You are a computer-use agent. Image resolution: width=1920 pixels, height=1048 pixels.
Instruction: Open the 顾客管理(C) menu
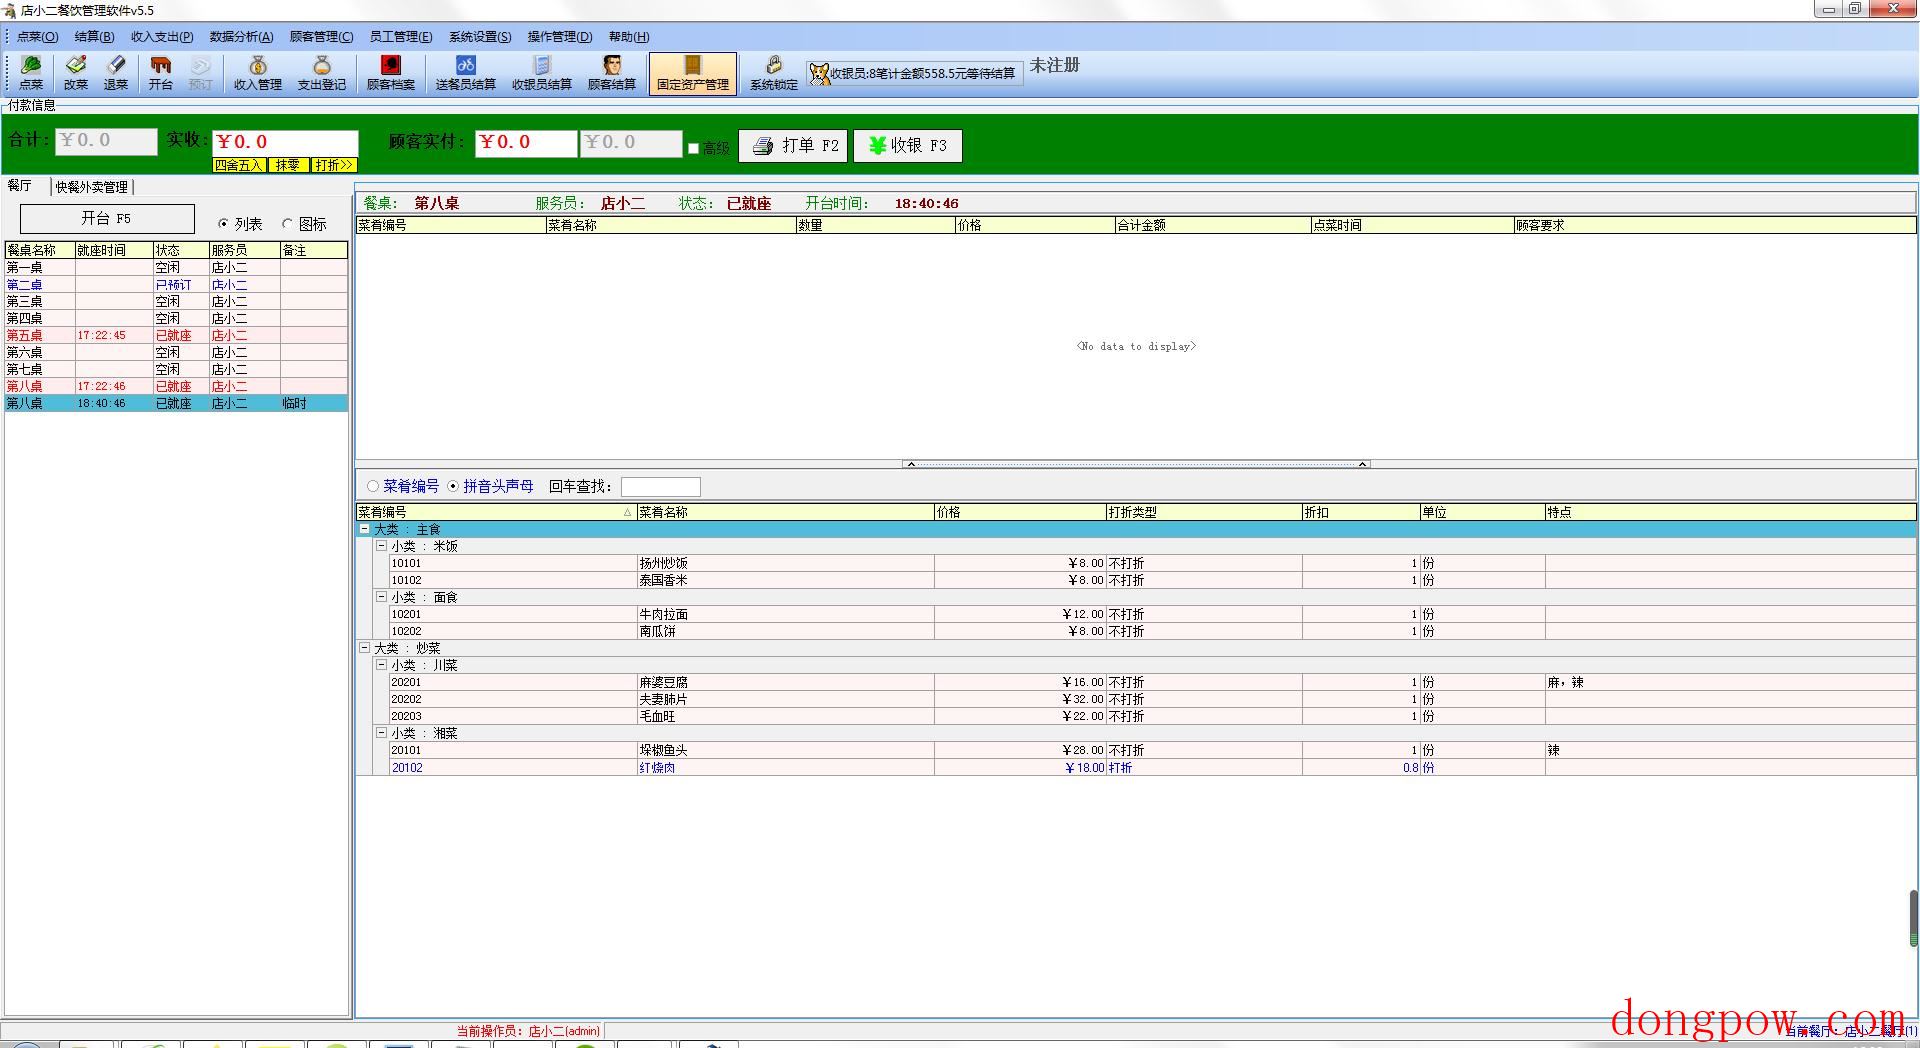point(321,37)
